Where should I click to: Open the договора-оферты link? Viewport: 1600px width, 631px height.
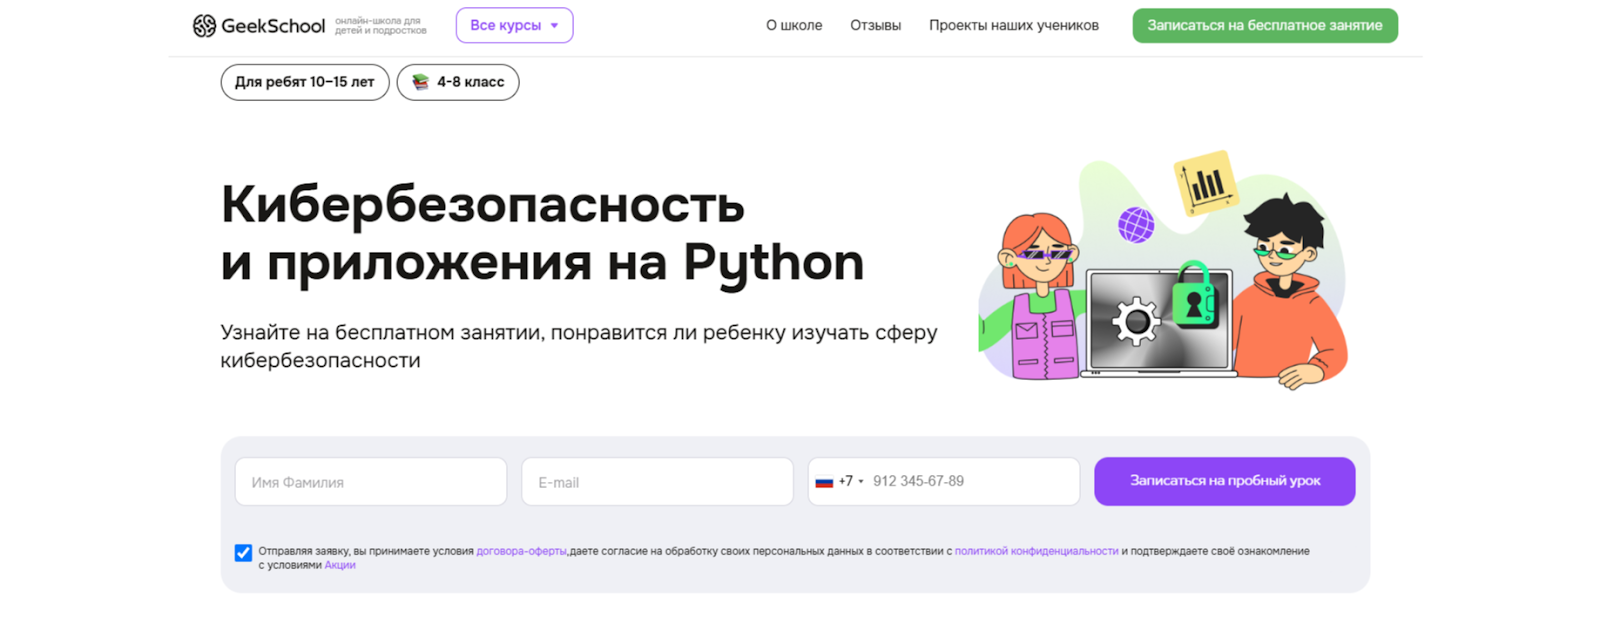pyautogui.click(x=521, y=551)
